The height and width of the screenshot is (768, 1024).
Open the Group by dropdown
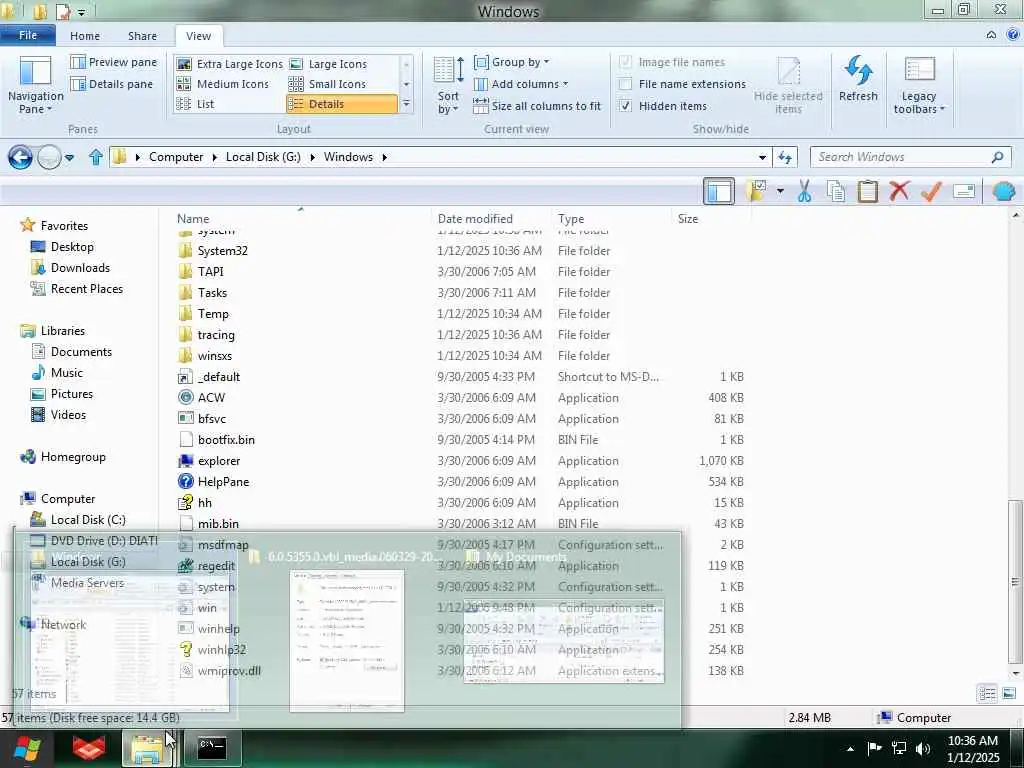(511, 62)
